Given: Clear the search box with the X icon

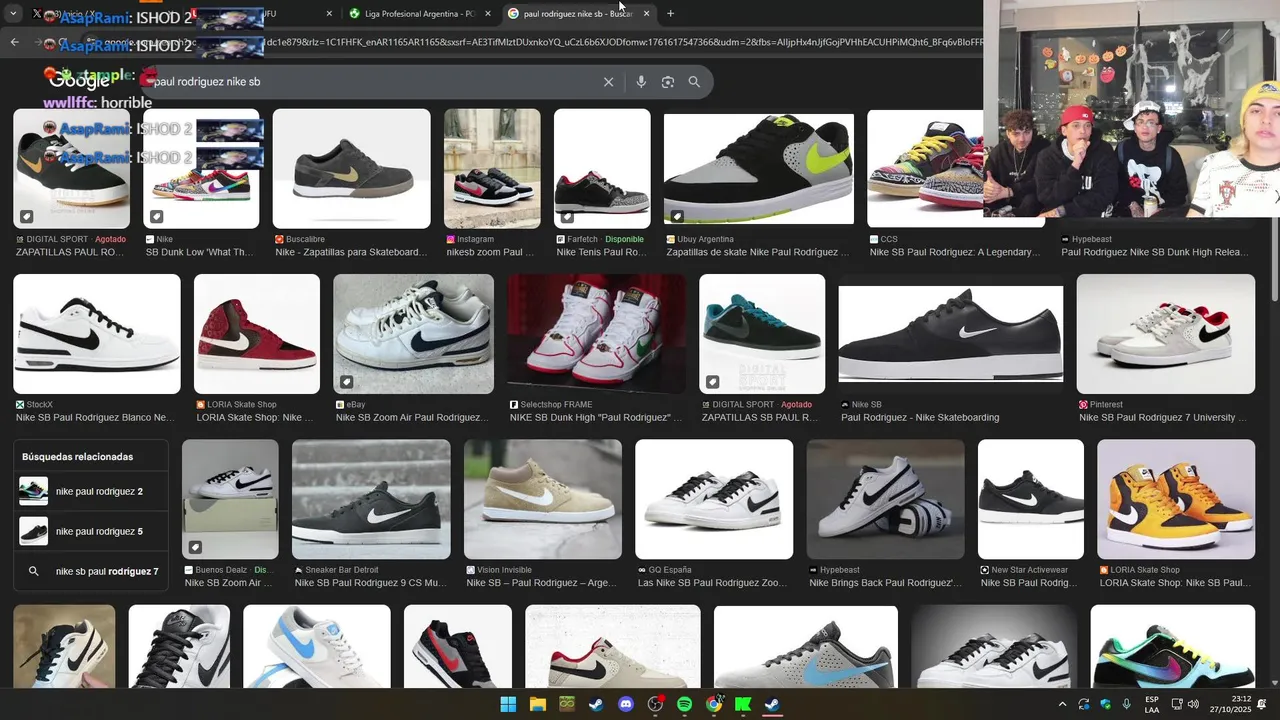Looking at the screenshot, I should (608, 82).
